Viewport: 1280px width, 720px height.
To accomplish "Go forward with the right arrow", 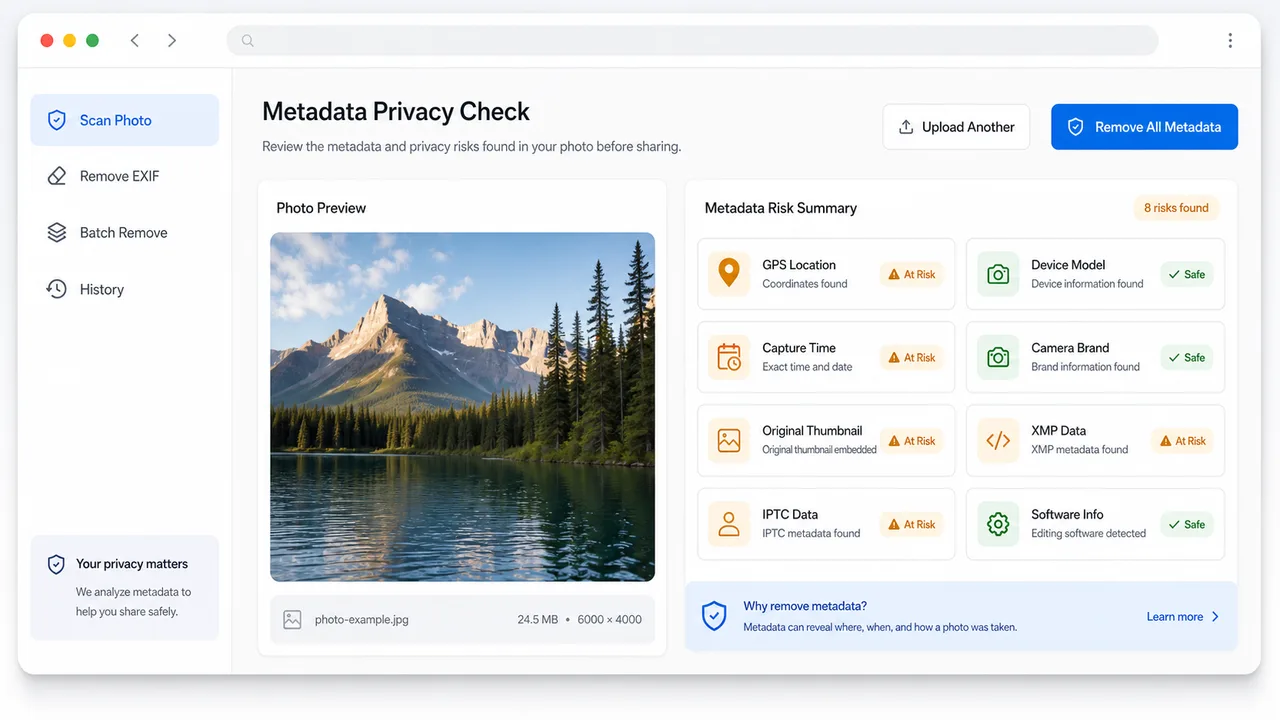I will coord(172,41).
